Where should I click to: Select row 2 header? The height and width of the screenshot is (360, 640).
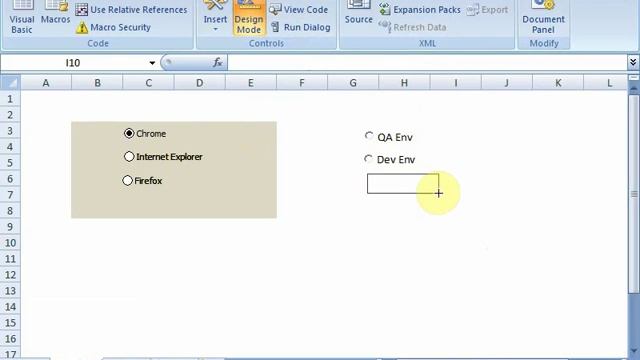tap(10, 115)
